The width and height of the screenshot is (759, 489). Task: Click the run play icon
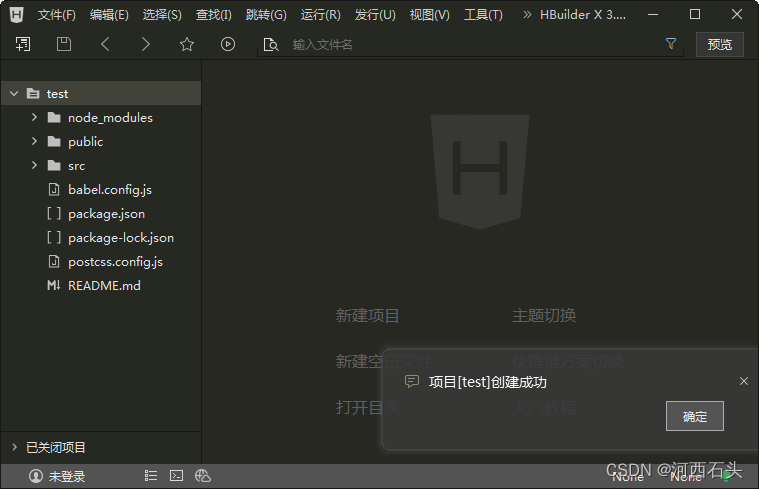228,45
